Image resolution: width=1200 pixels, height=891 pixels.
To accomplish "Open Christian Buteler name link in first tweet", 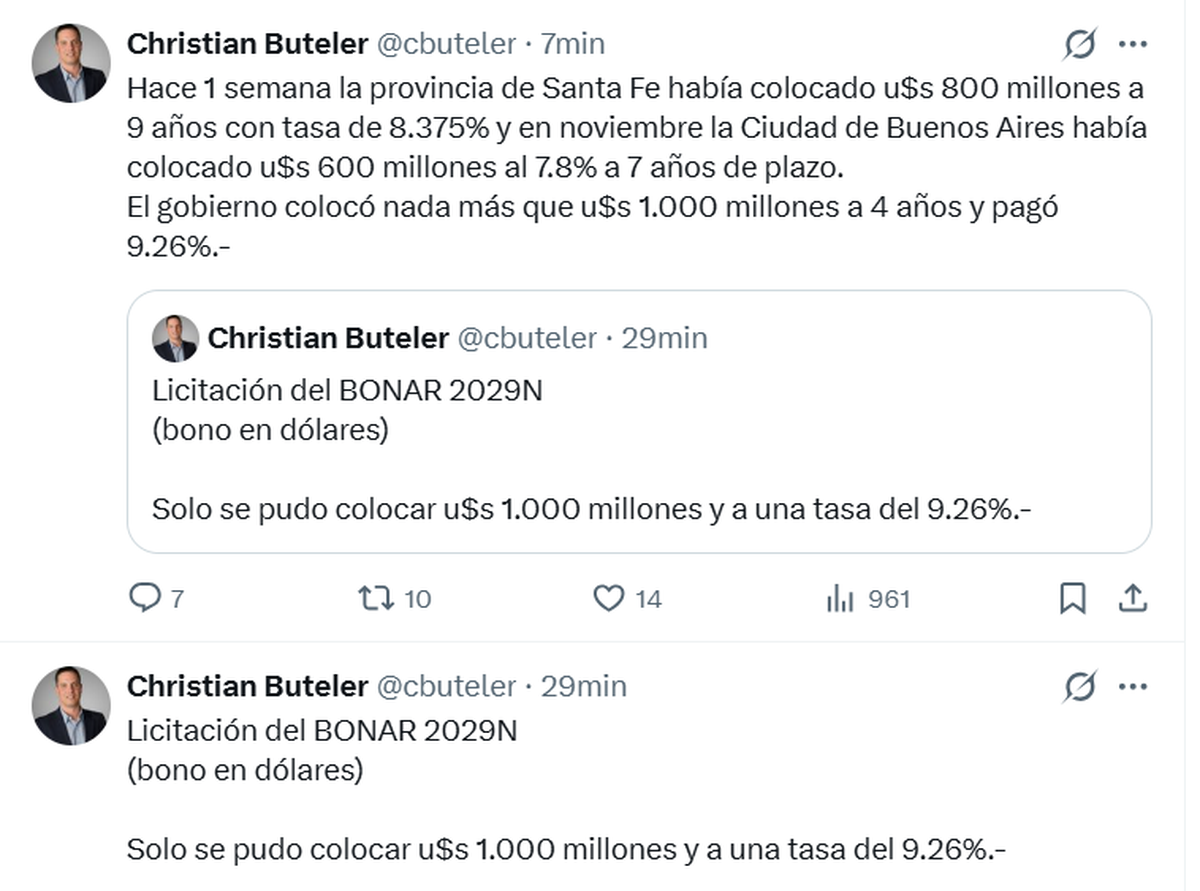I will click(x=247, y=44).
